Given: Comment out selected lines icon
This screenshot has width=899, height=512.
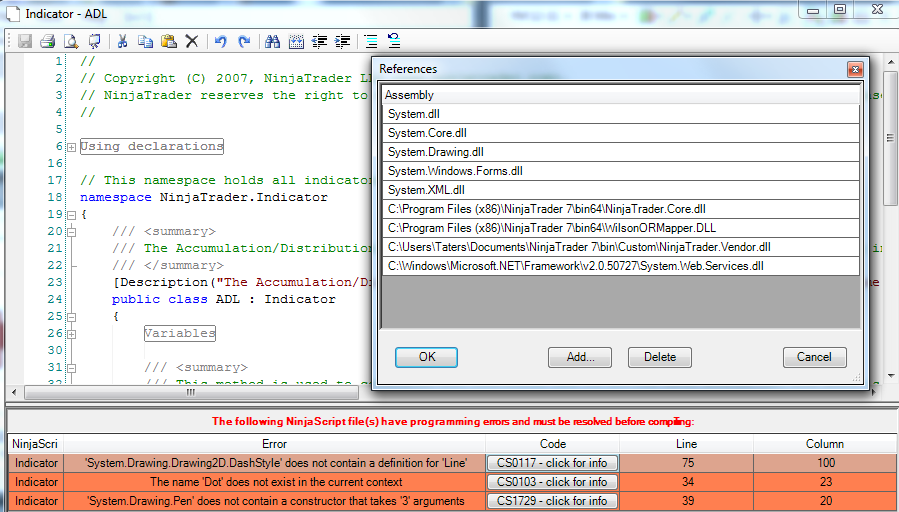Looking at the screenshot, I should click(371, 41).
